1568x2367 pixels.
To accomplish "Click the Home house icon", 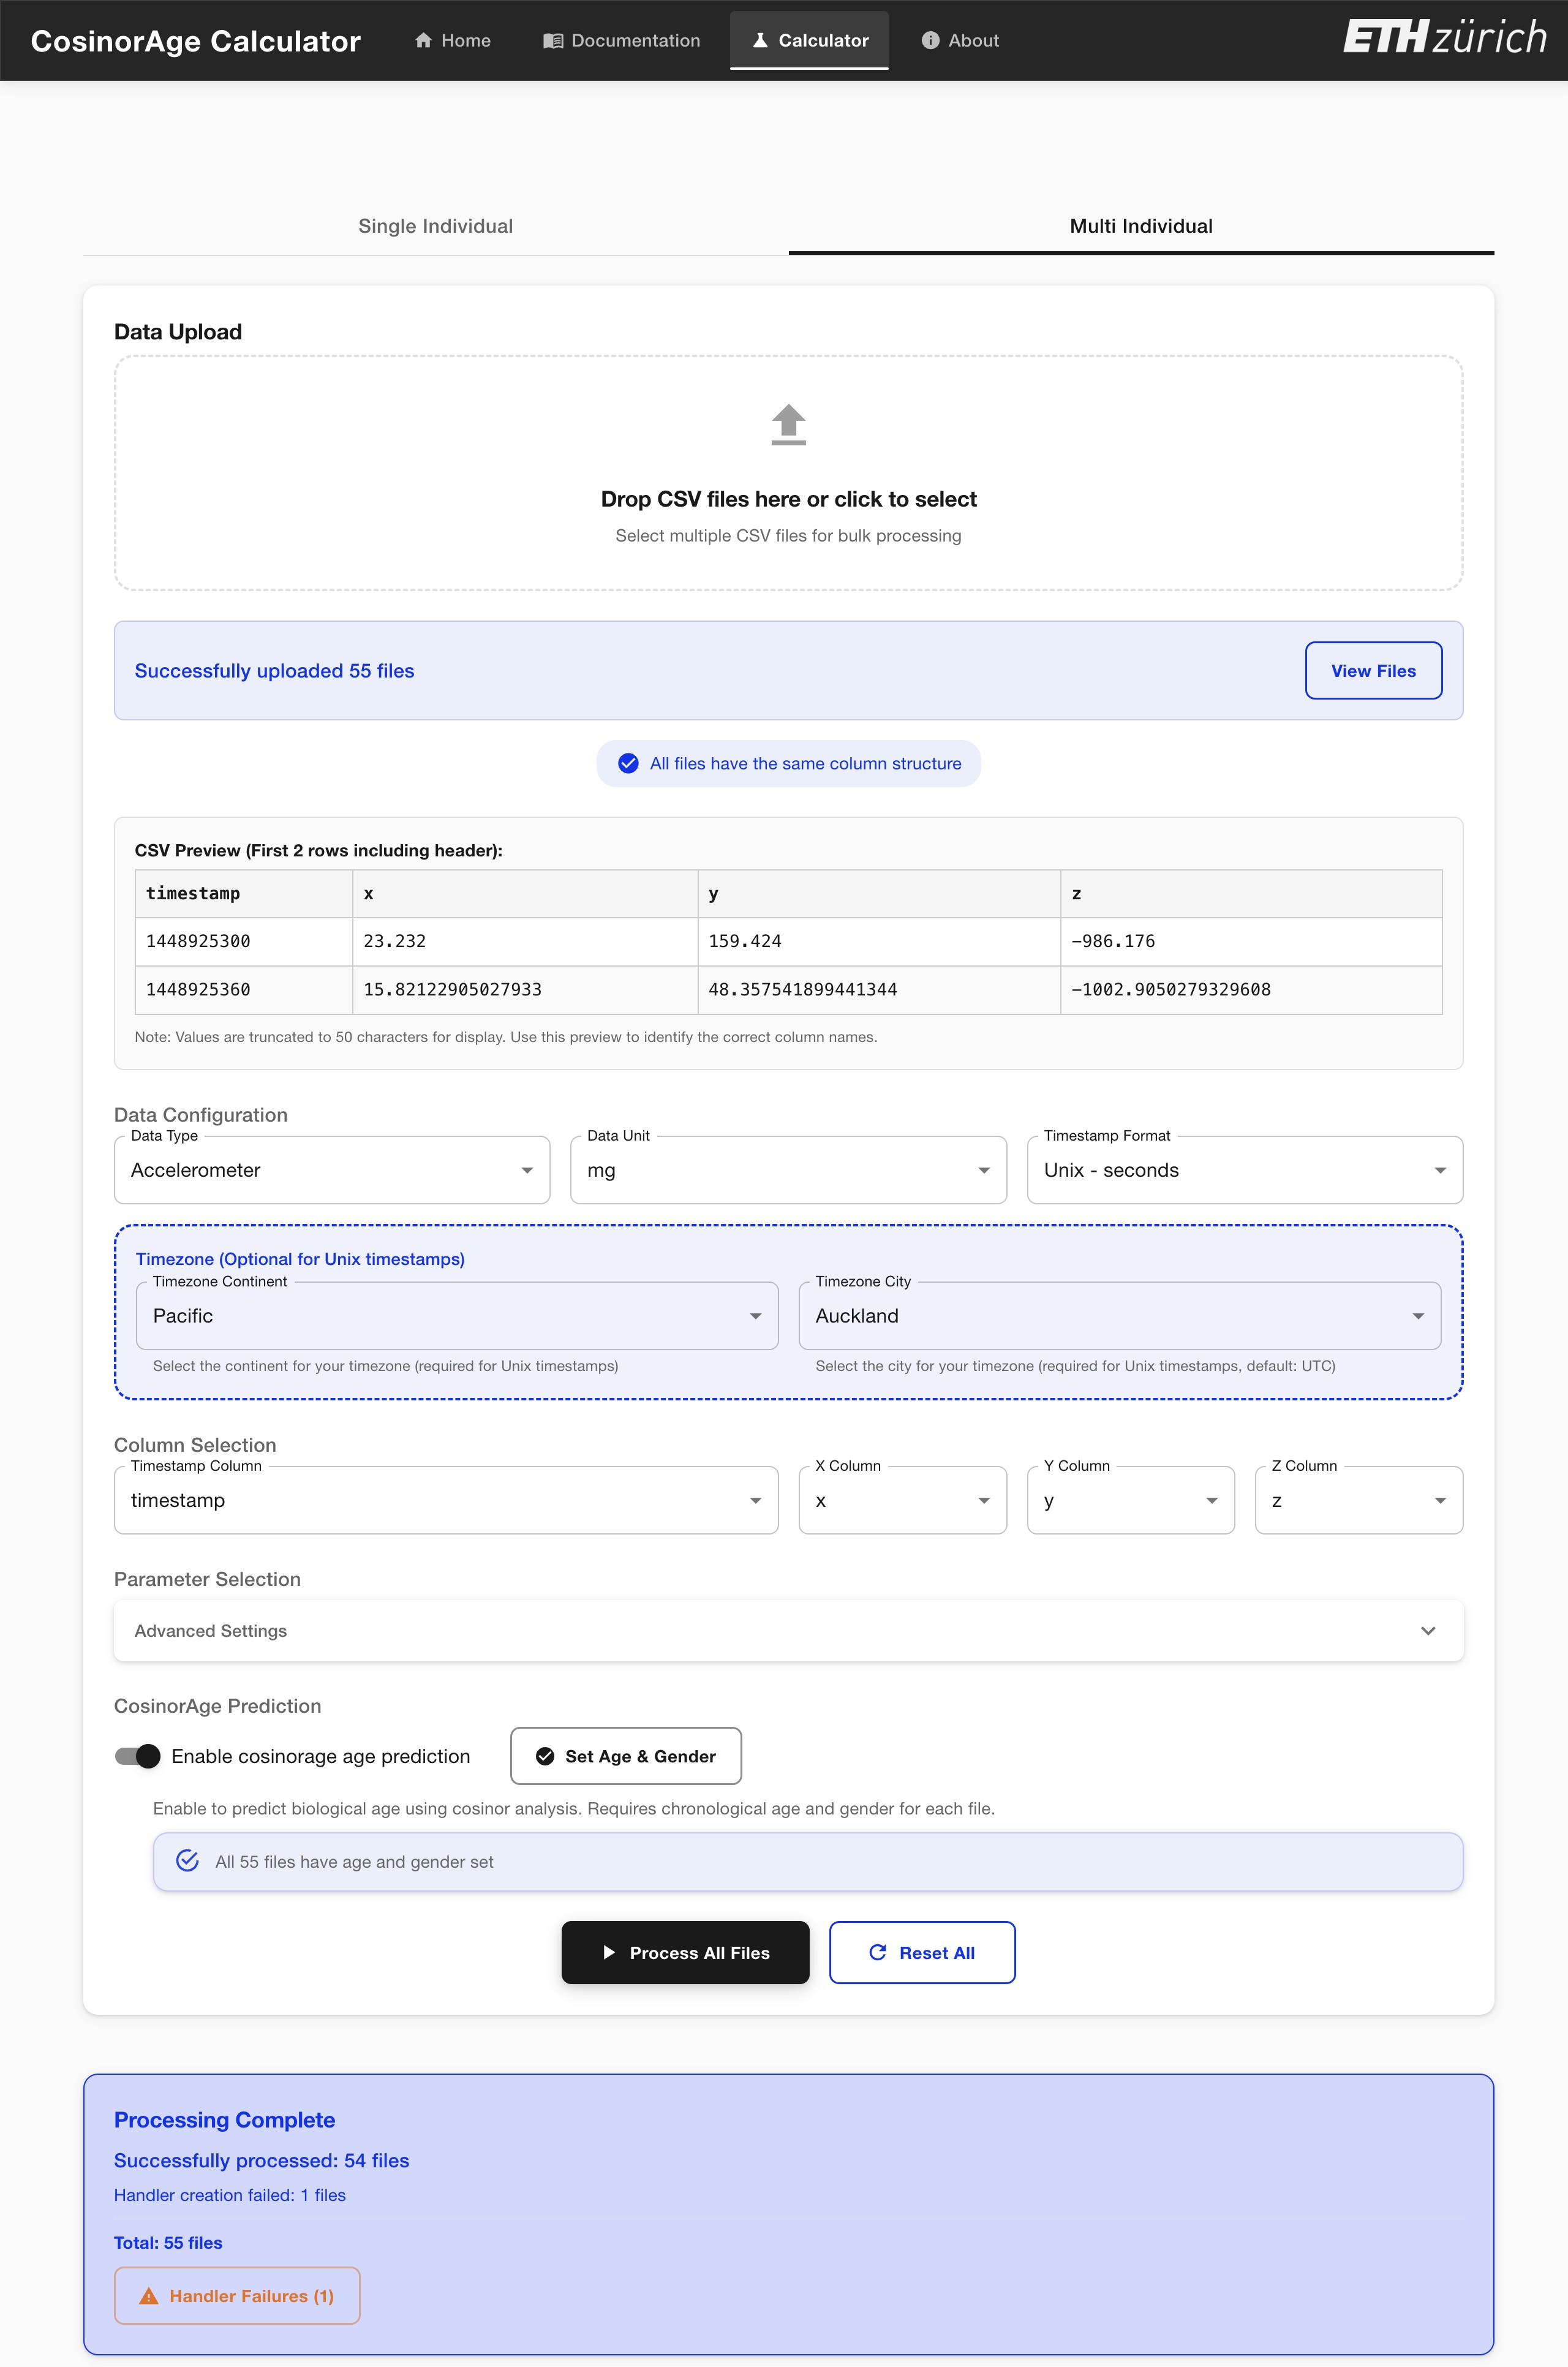I will 423,40.
